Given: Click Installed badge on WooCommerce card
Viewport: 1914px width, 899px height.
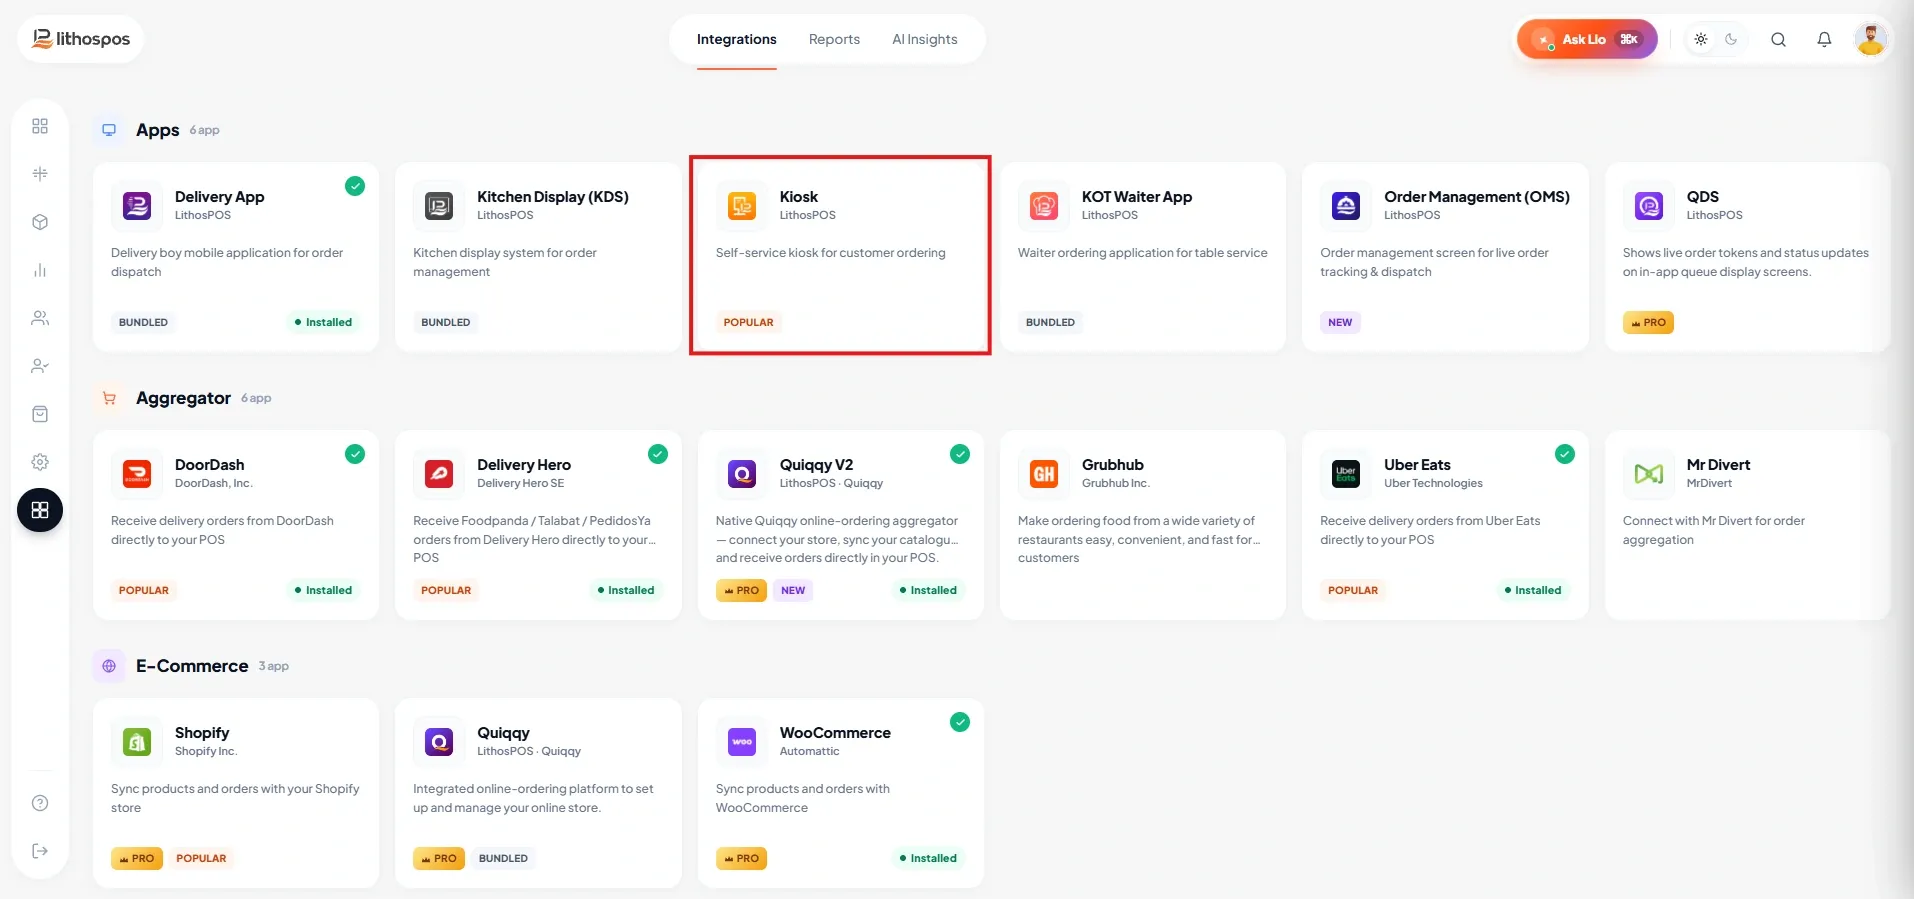Looking at the screenshot, I should click(x=928, y=858).
